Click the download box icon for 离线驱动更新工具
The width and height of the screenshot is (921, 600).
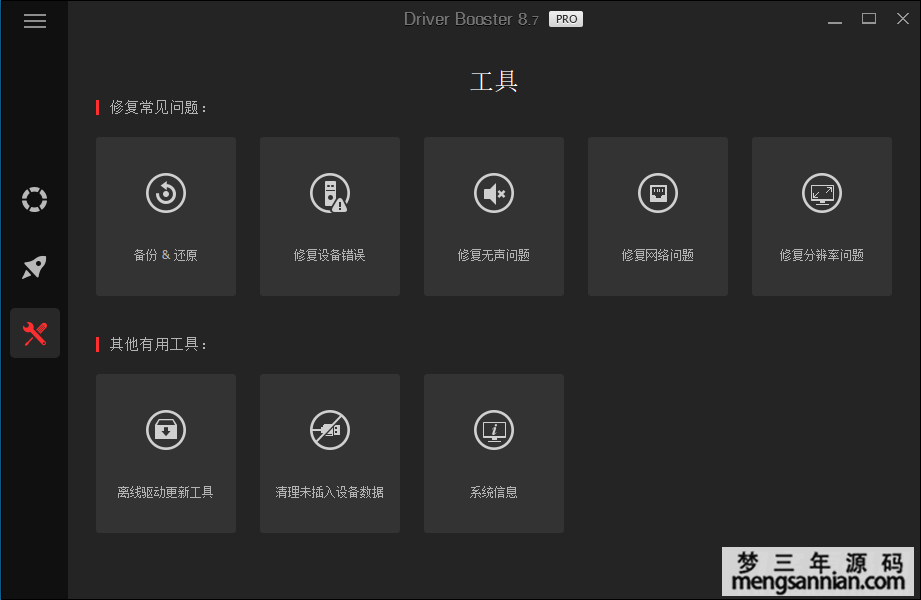(166, 430)
